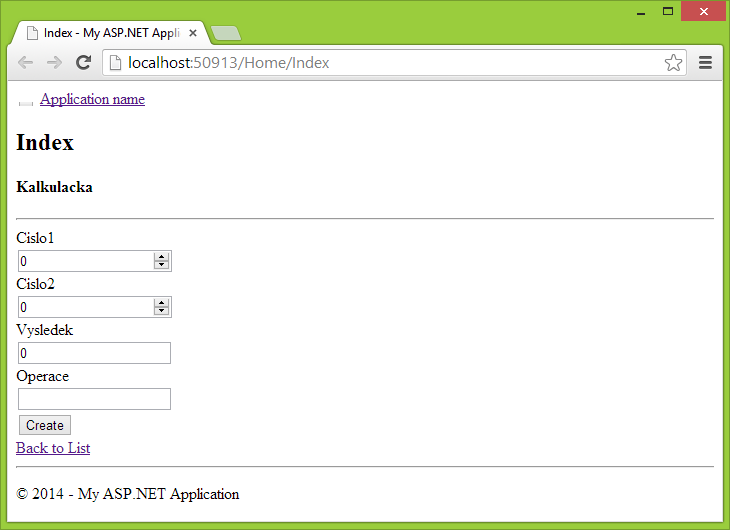Close the Index tab with the x

pos(193,33)
